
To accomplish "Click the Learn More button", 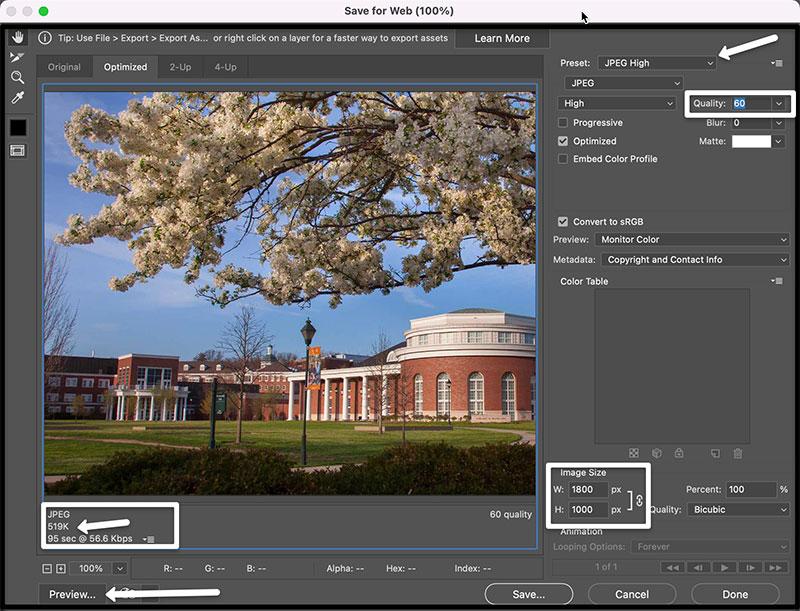I will 502,38.
